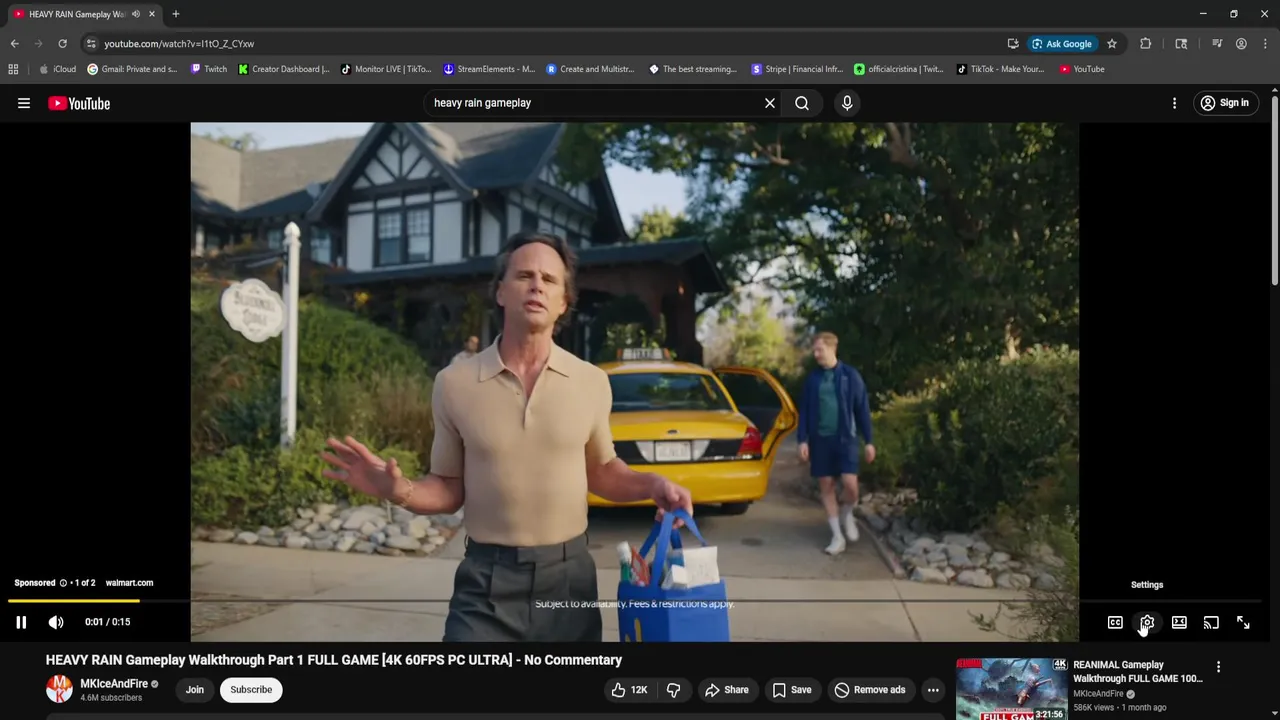
Task: Click the Join button
Action: pos(194,689)
